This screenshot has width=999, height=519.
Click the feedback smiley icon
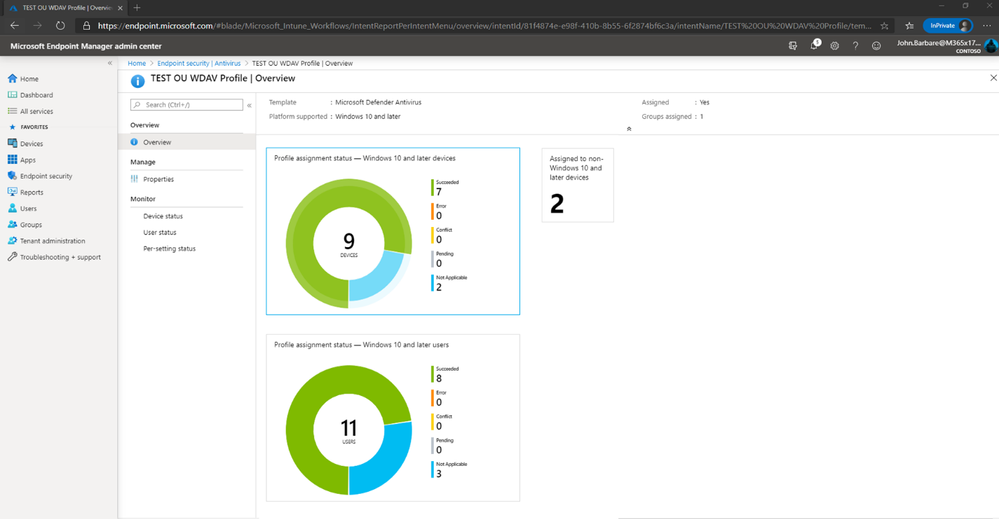877,46
